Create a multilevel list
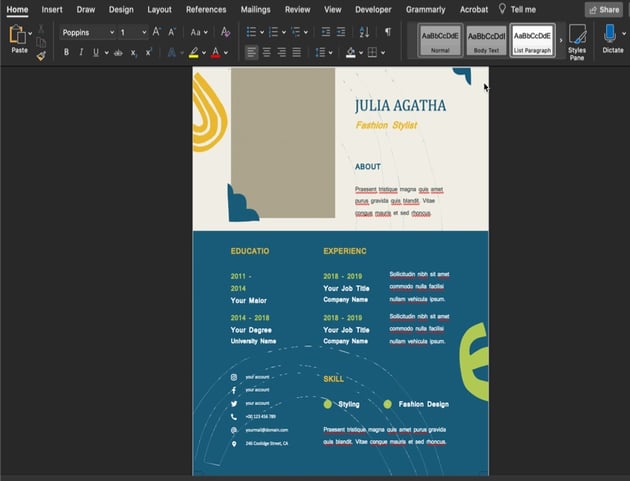630x481 pixels. pyautogui.click(x=295, y=32)
